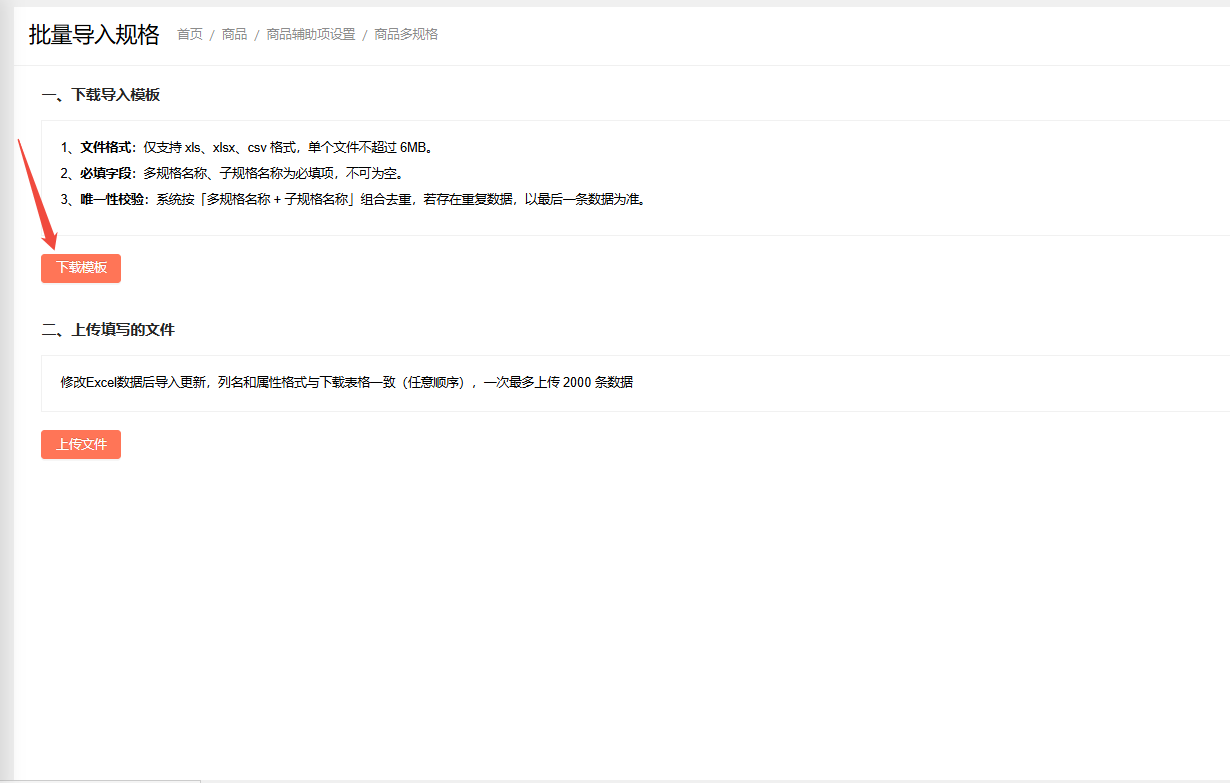The height and width of the screenshot is (783, 1230).
Task: Go to the 商品 breadcrumb
Action: click(235, 34)
